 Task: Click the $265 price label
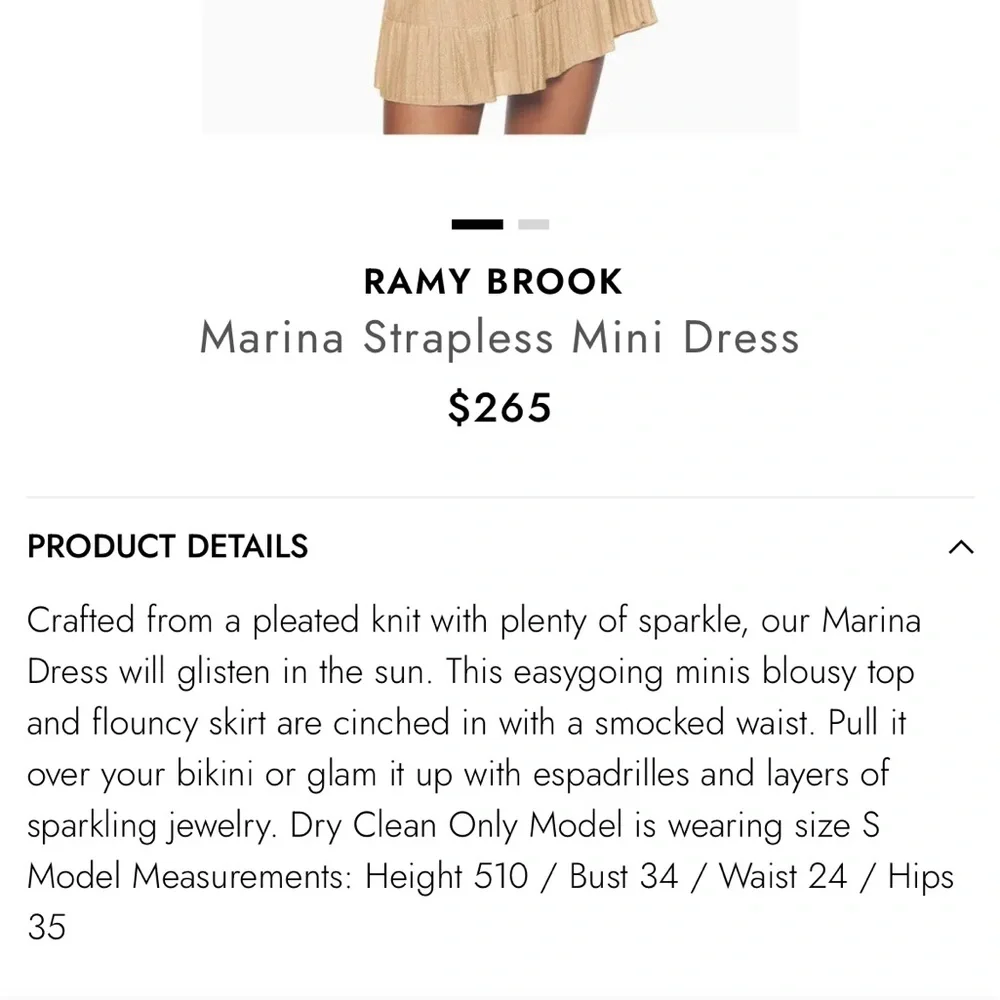499,406
